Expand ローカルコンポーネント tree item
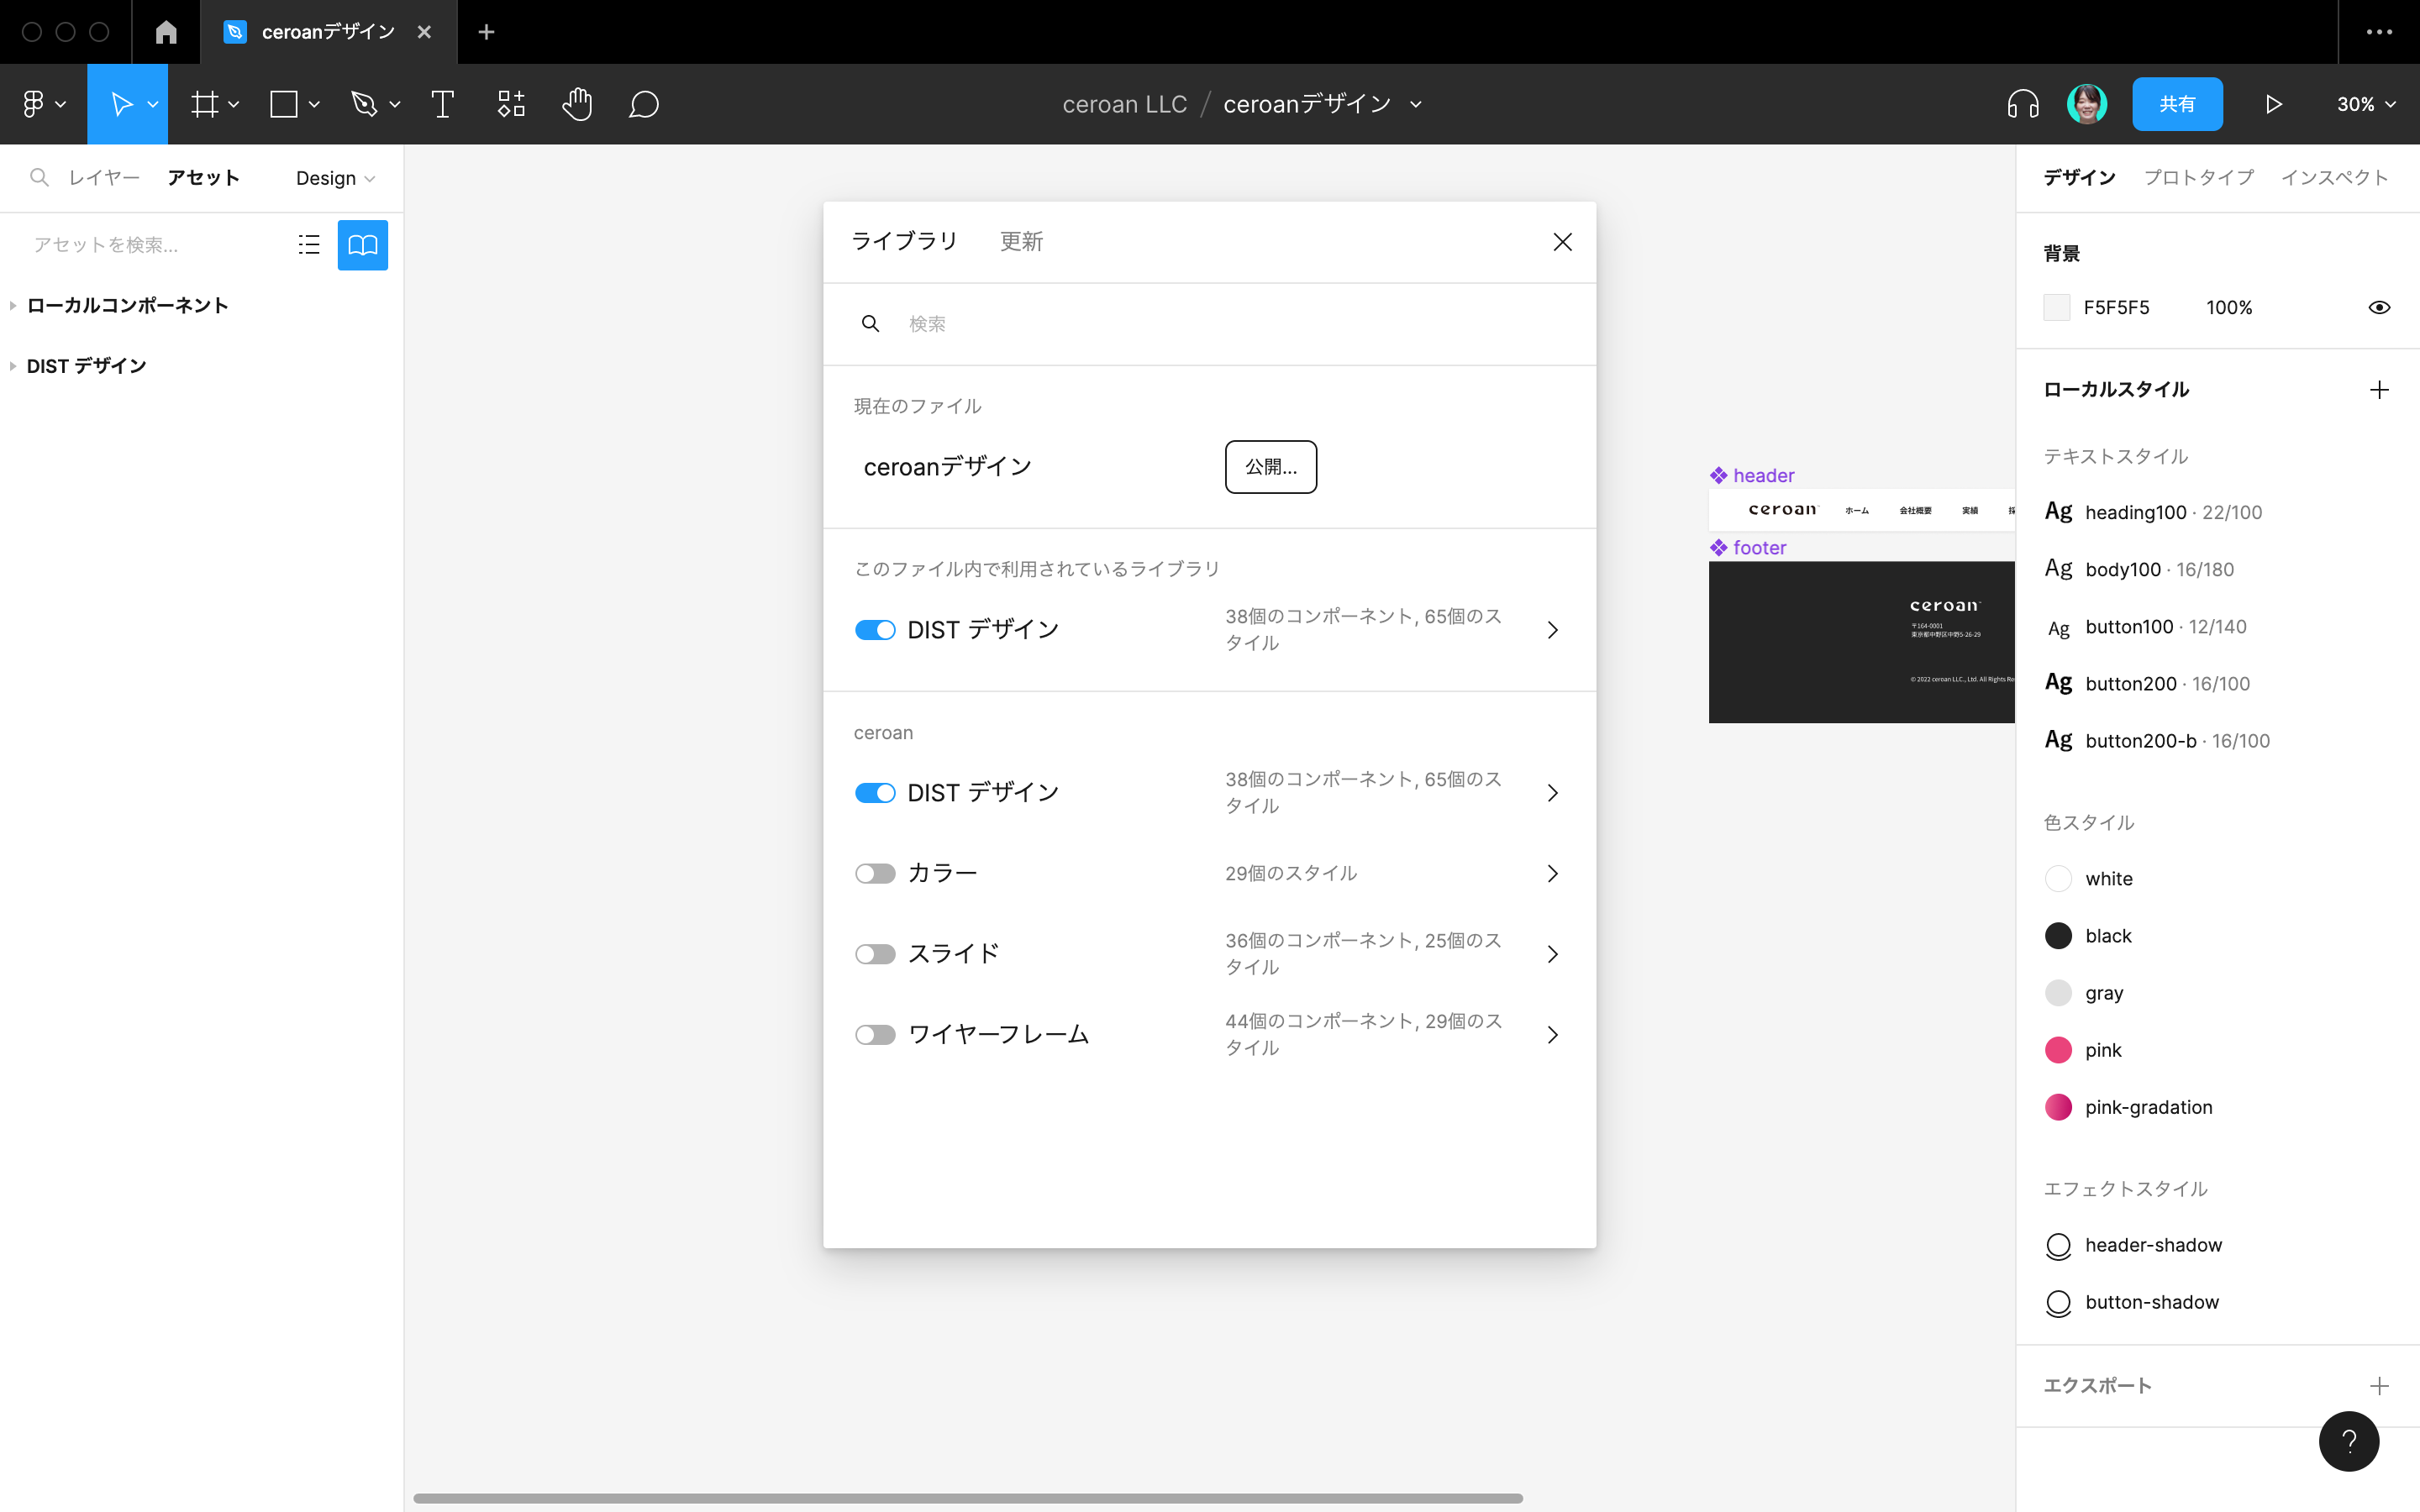This screenshot has width=2420, height=1512. tap(14, 305)
